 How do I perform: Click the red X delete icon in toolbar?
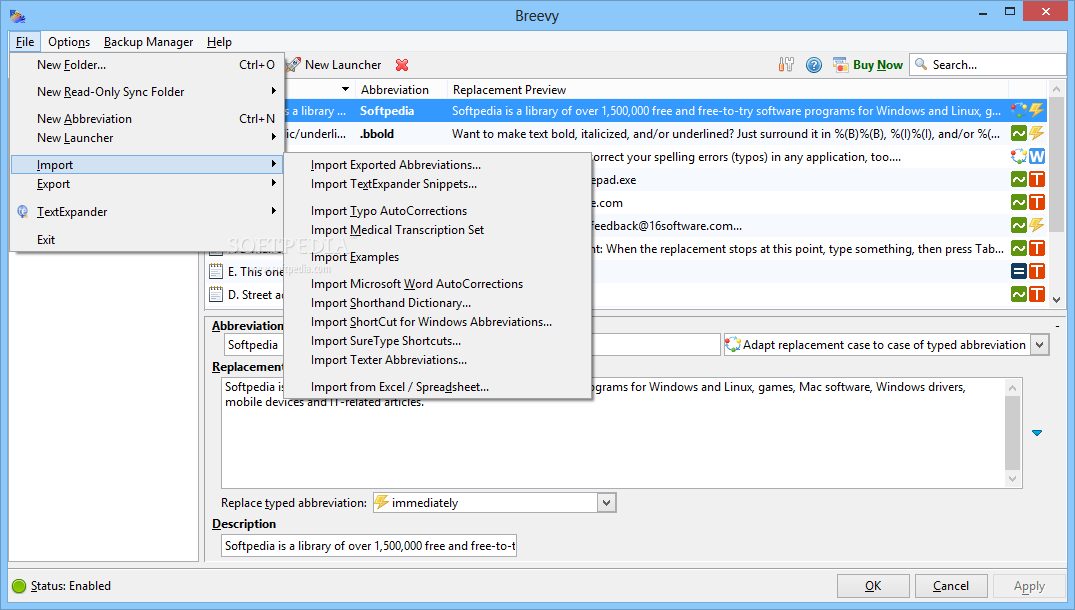402,65
